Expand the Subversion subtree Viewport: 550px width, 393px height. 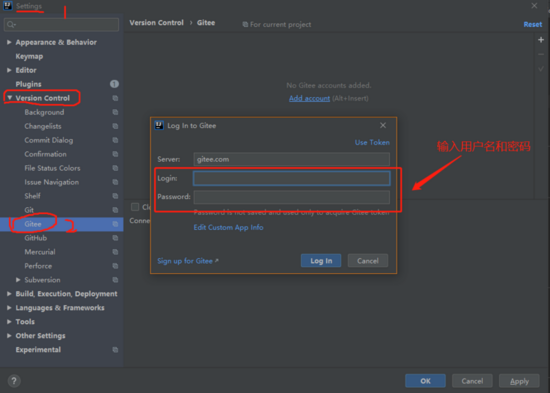tap(18, 280)
